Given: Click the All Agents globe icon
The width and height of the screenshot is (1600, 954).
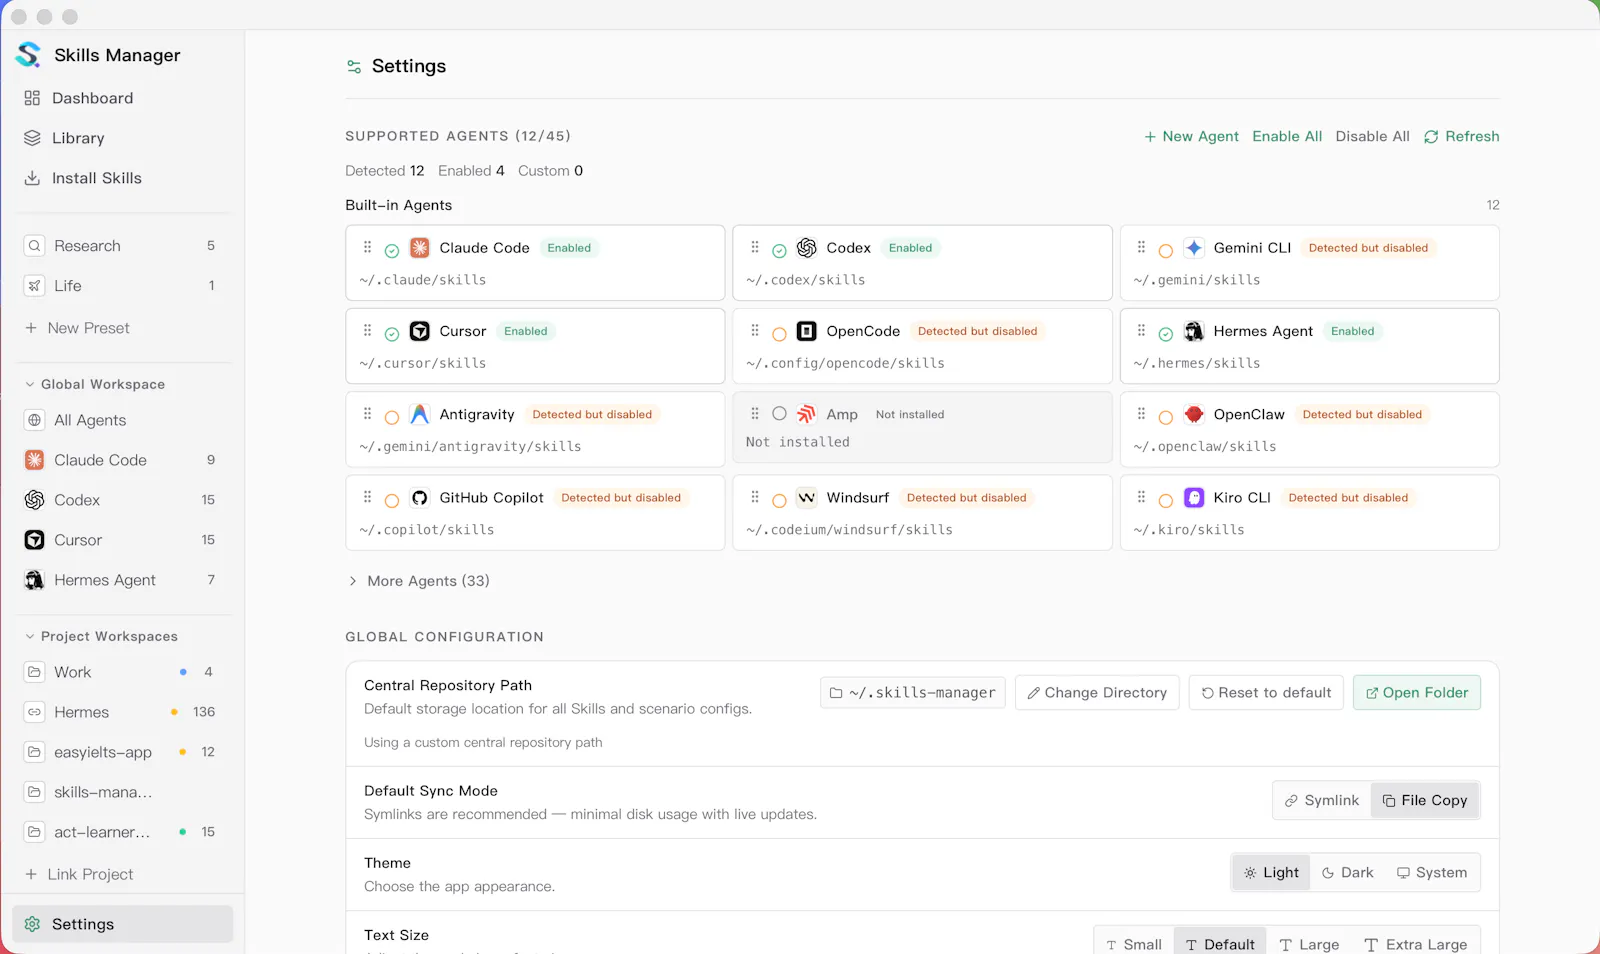Looking at the screenshot, I should tap(35, 420).
